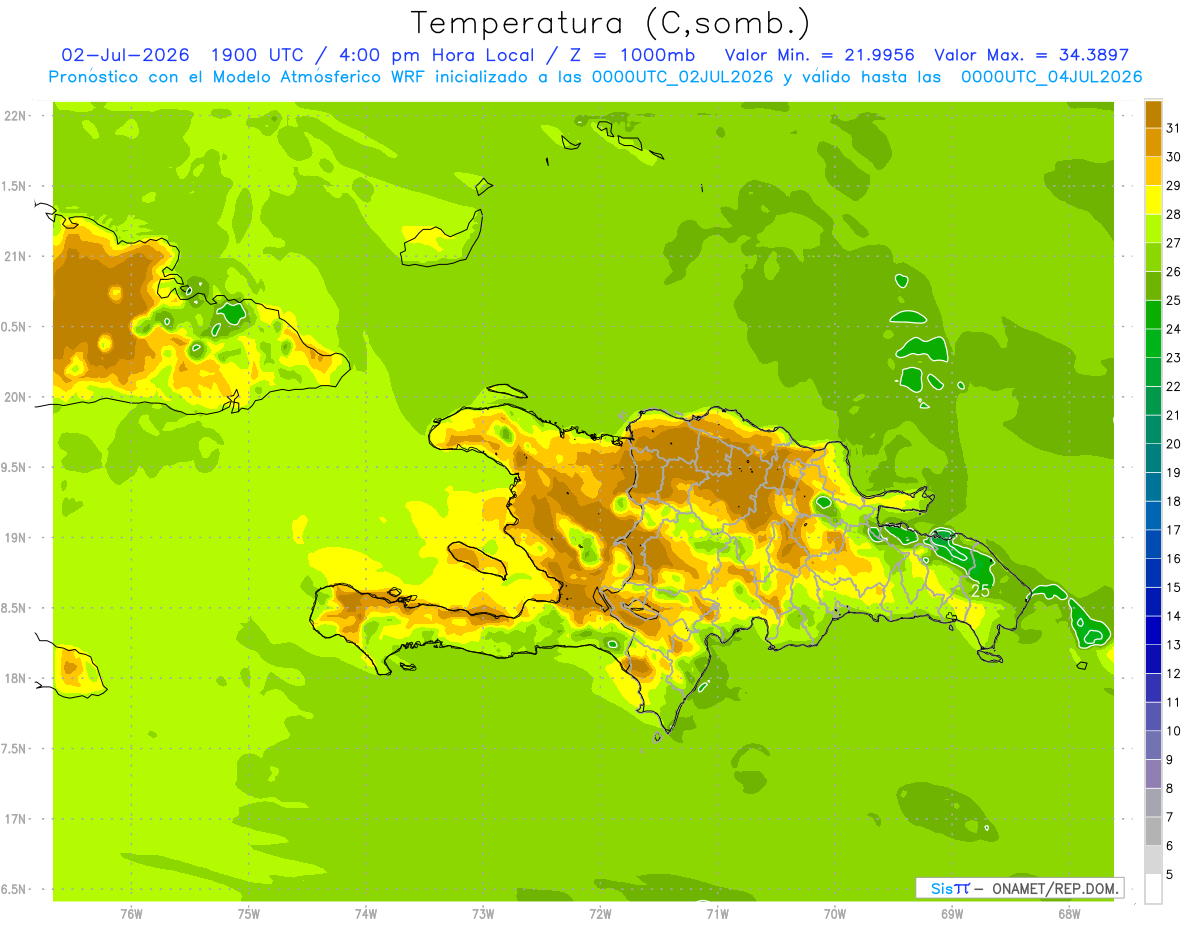Select the init time "0000UTC_02JUL2026"
1200x927 pixels.
click(683, 77)
